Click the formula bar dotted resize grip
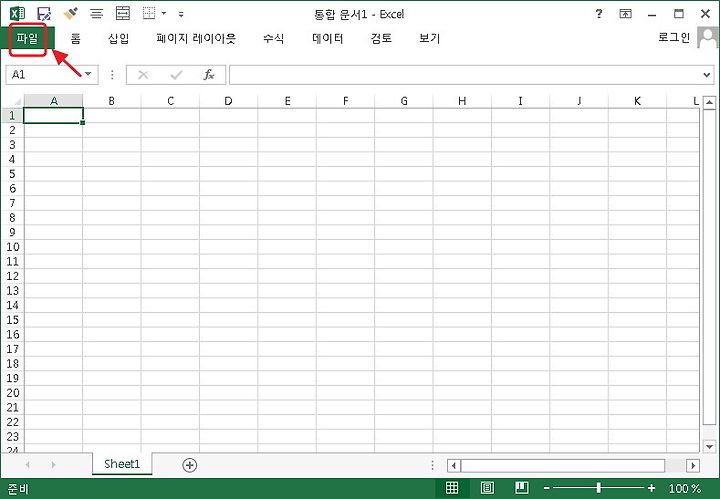Viewport: 720px width, 499px height. (x=112, y=75)
